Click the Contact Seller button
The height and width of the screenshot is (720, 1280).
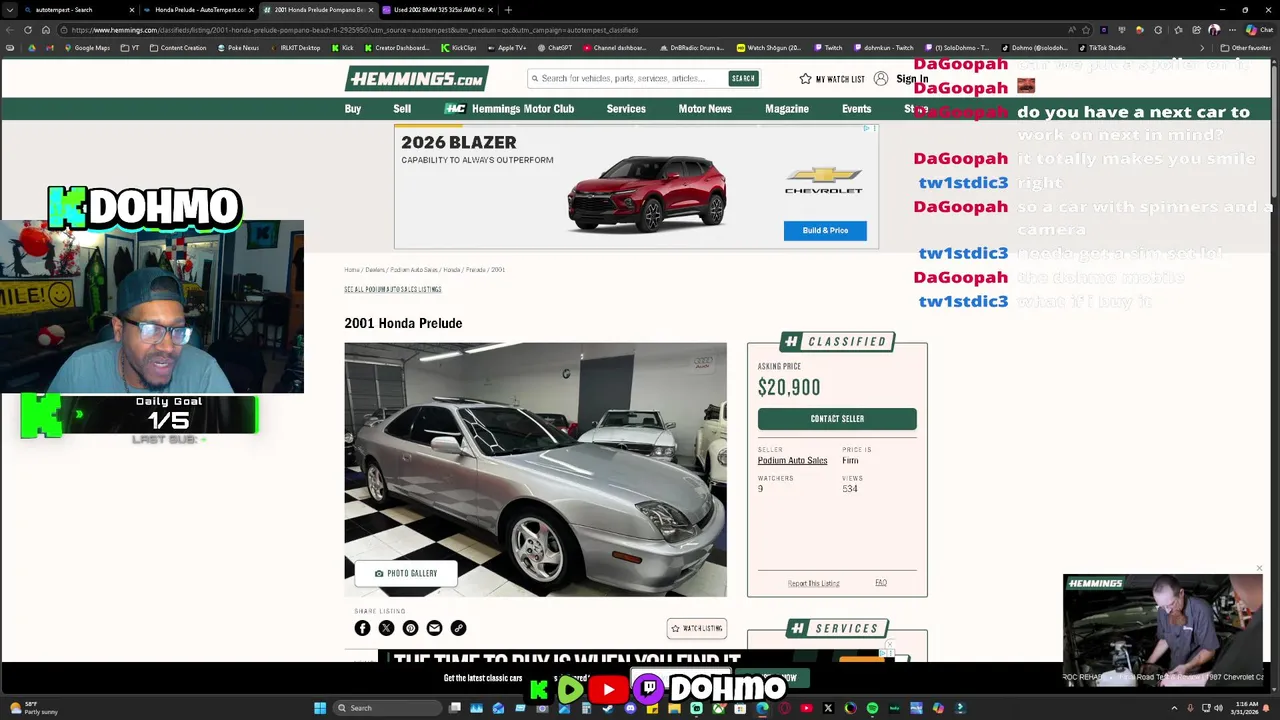click(x=837, y=419)
